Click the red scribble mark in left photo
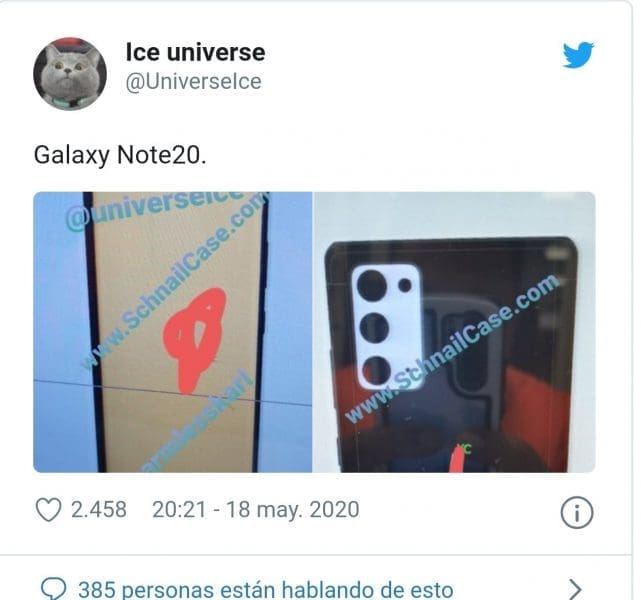The image size is (641, 600). [195, 340]
